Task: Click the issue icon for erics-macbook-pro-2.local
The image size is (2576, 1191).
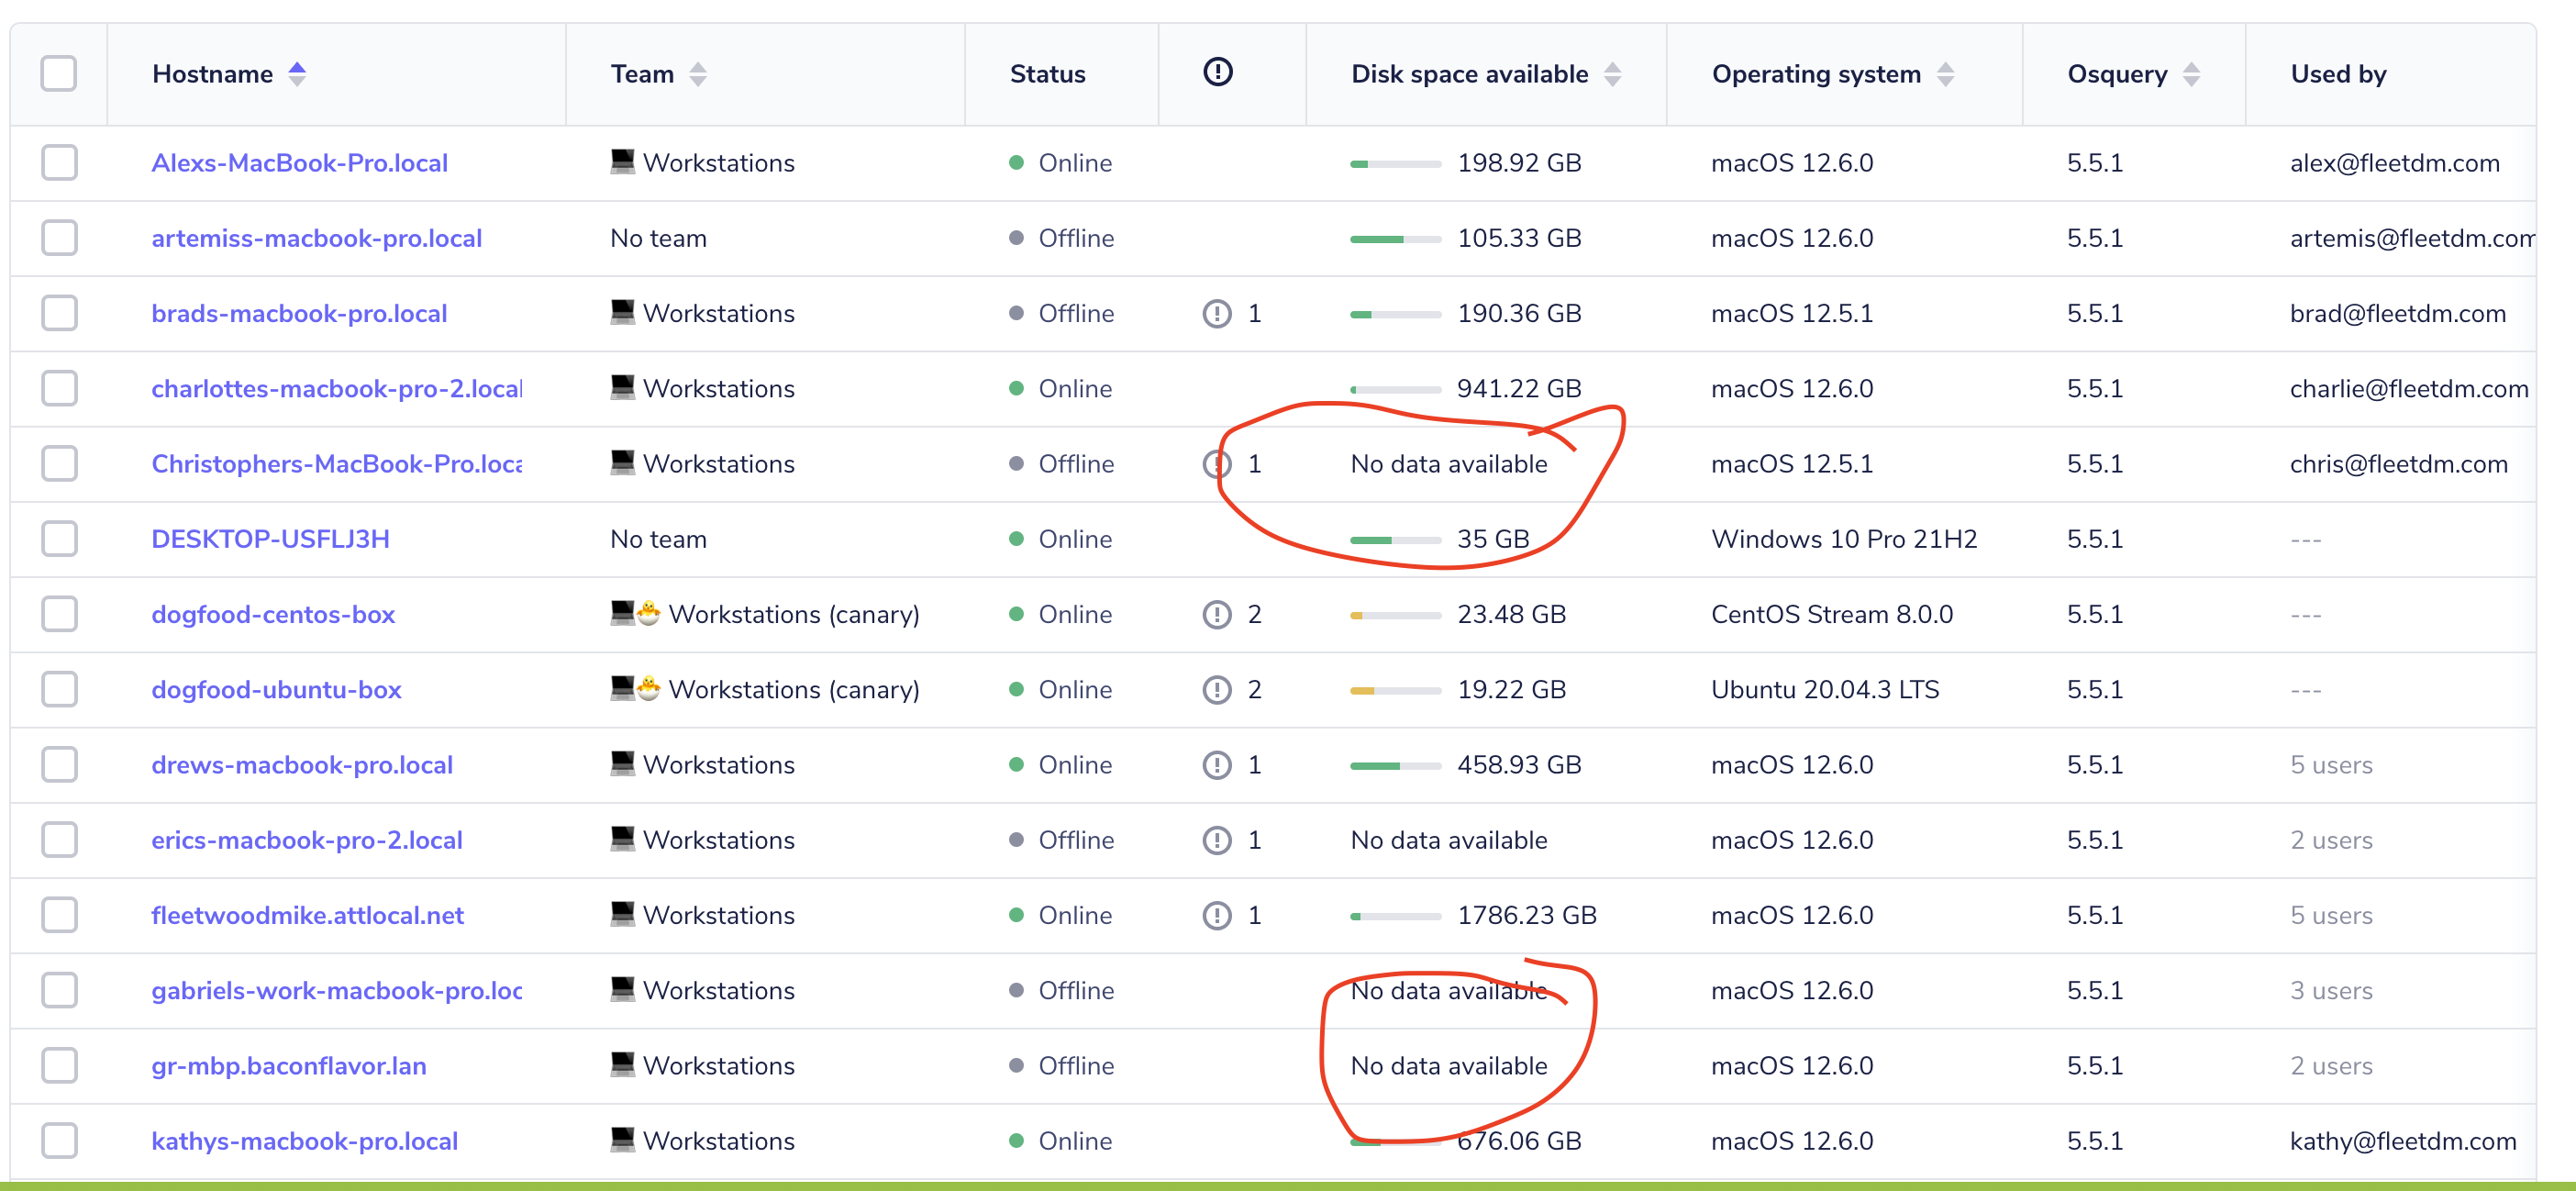Action: (1216, 840)
